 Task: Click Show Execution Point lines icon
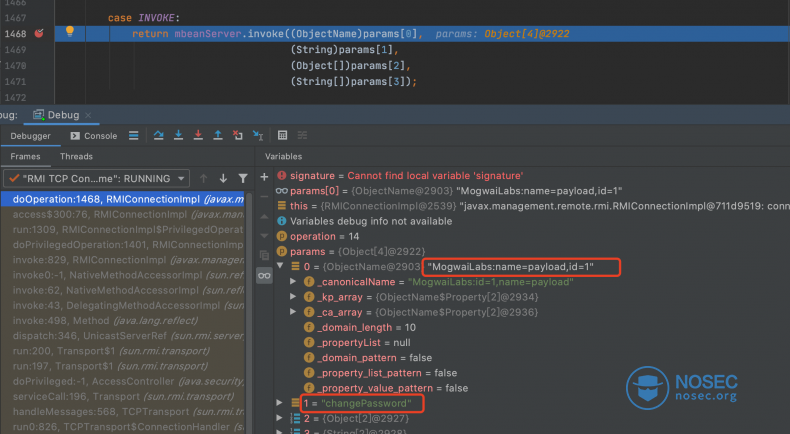pyautogui.click(x=134, y=135)
